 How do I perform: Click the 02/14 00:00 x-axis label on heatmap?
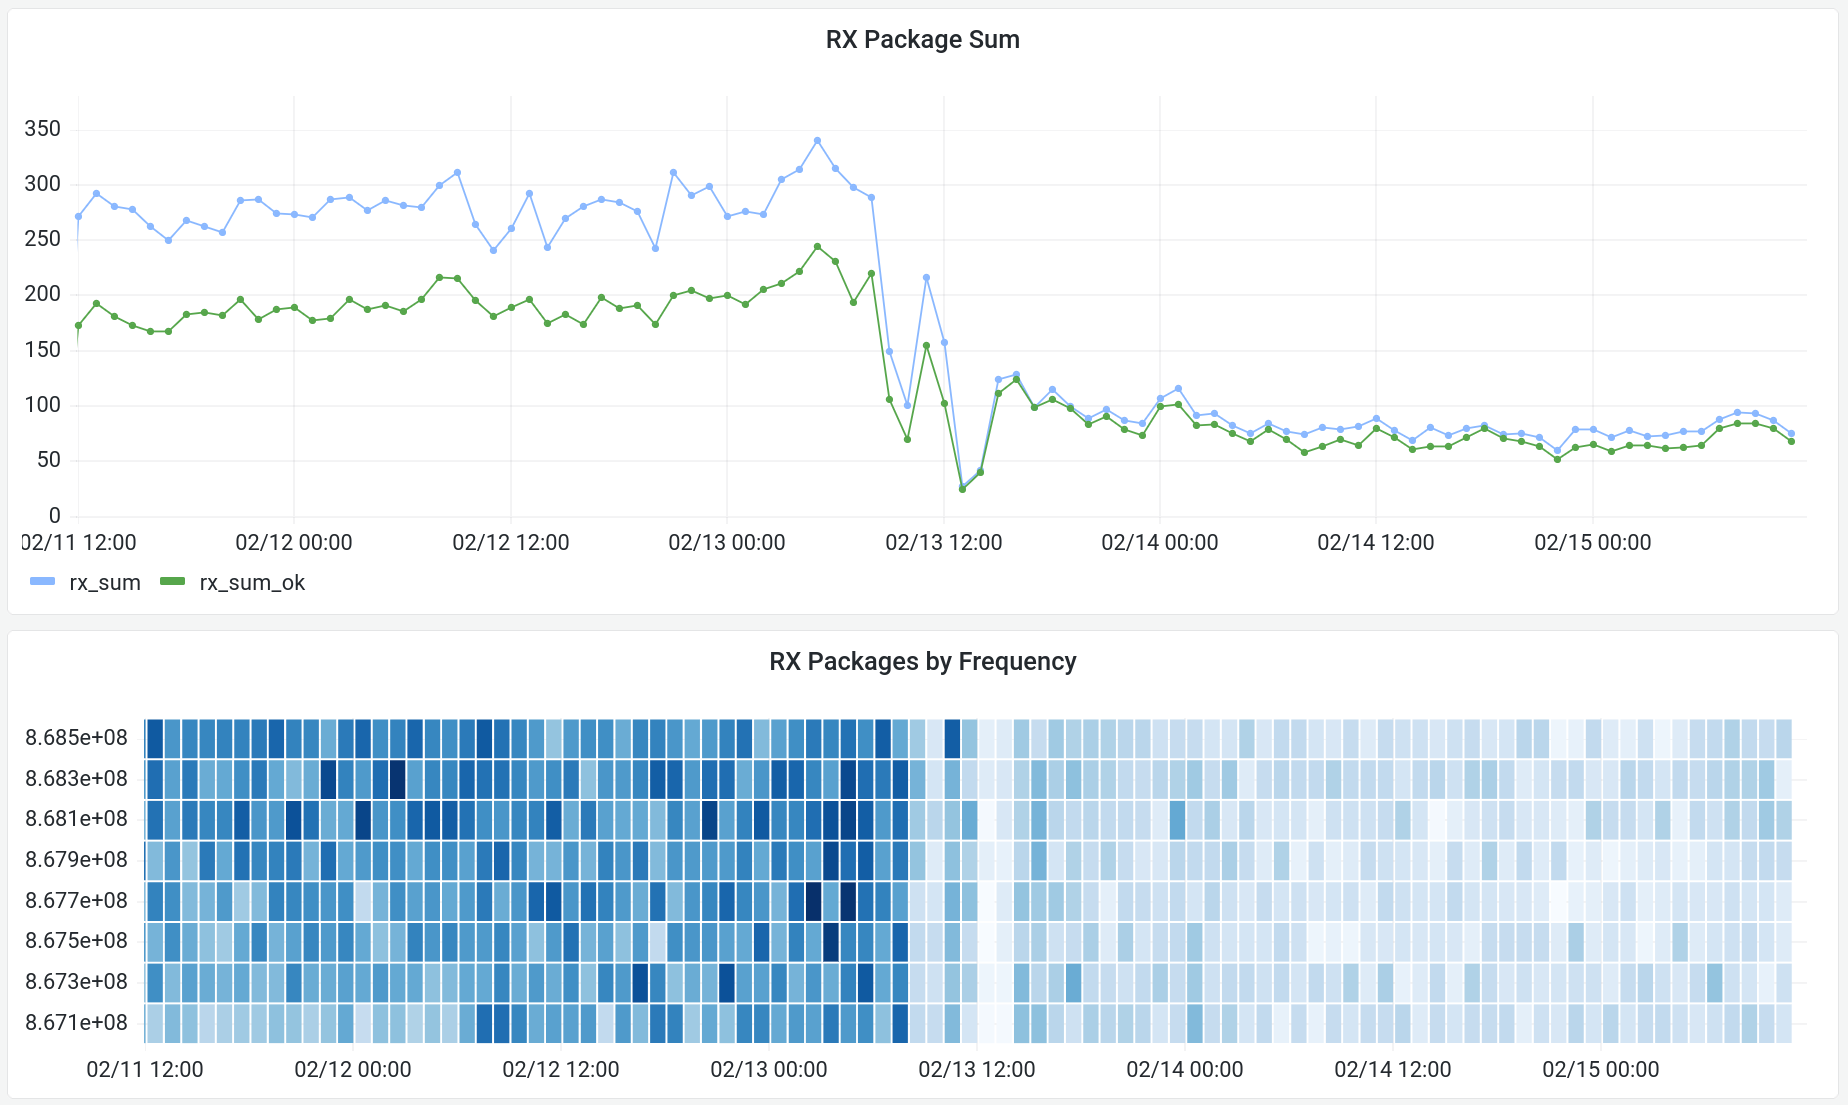[x=1184, y=1069]
